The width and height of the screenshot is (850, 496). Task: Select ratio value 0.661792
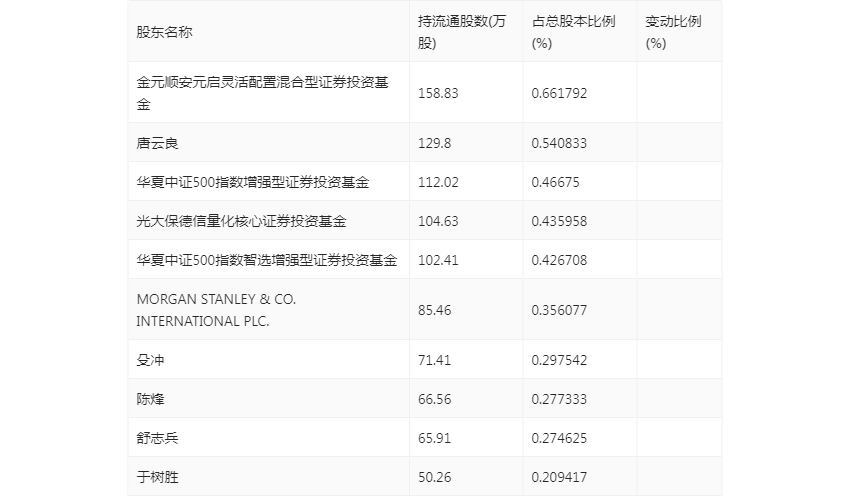(559, 93)
